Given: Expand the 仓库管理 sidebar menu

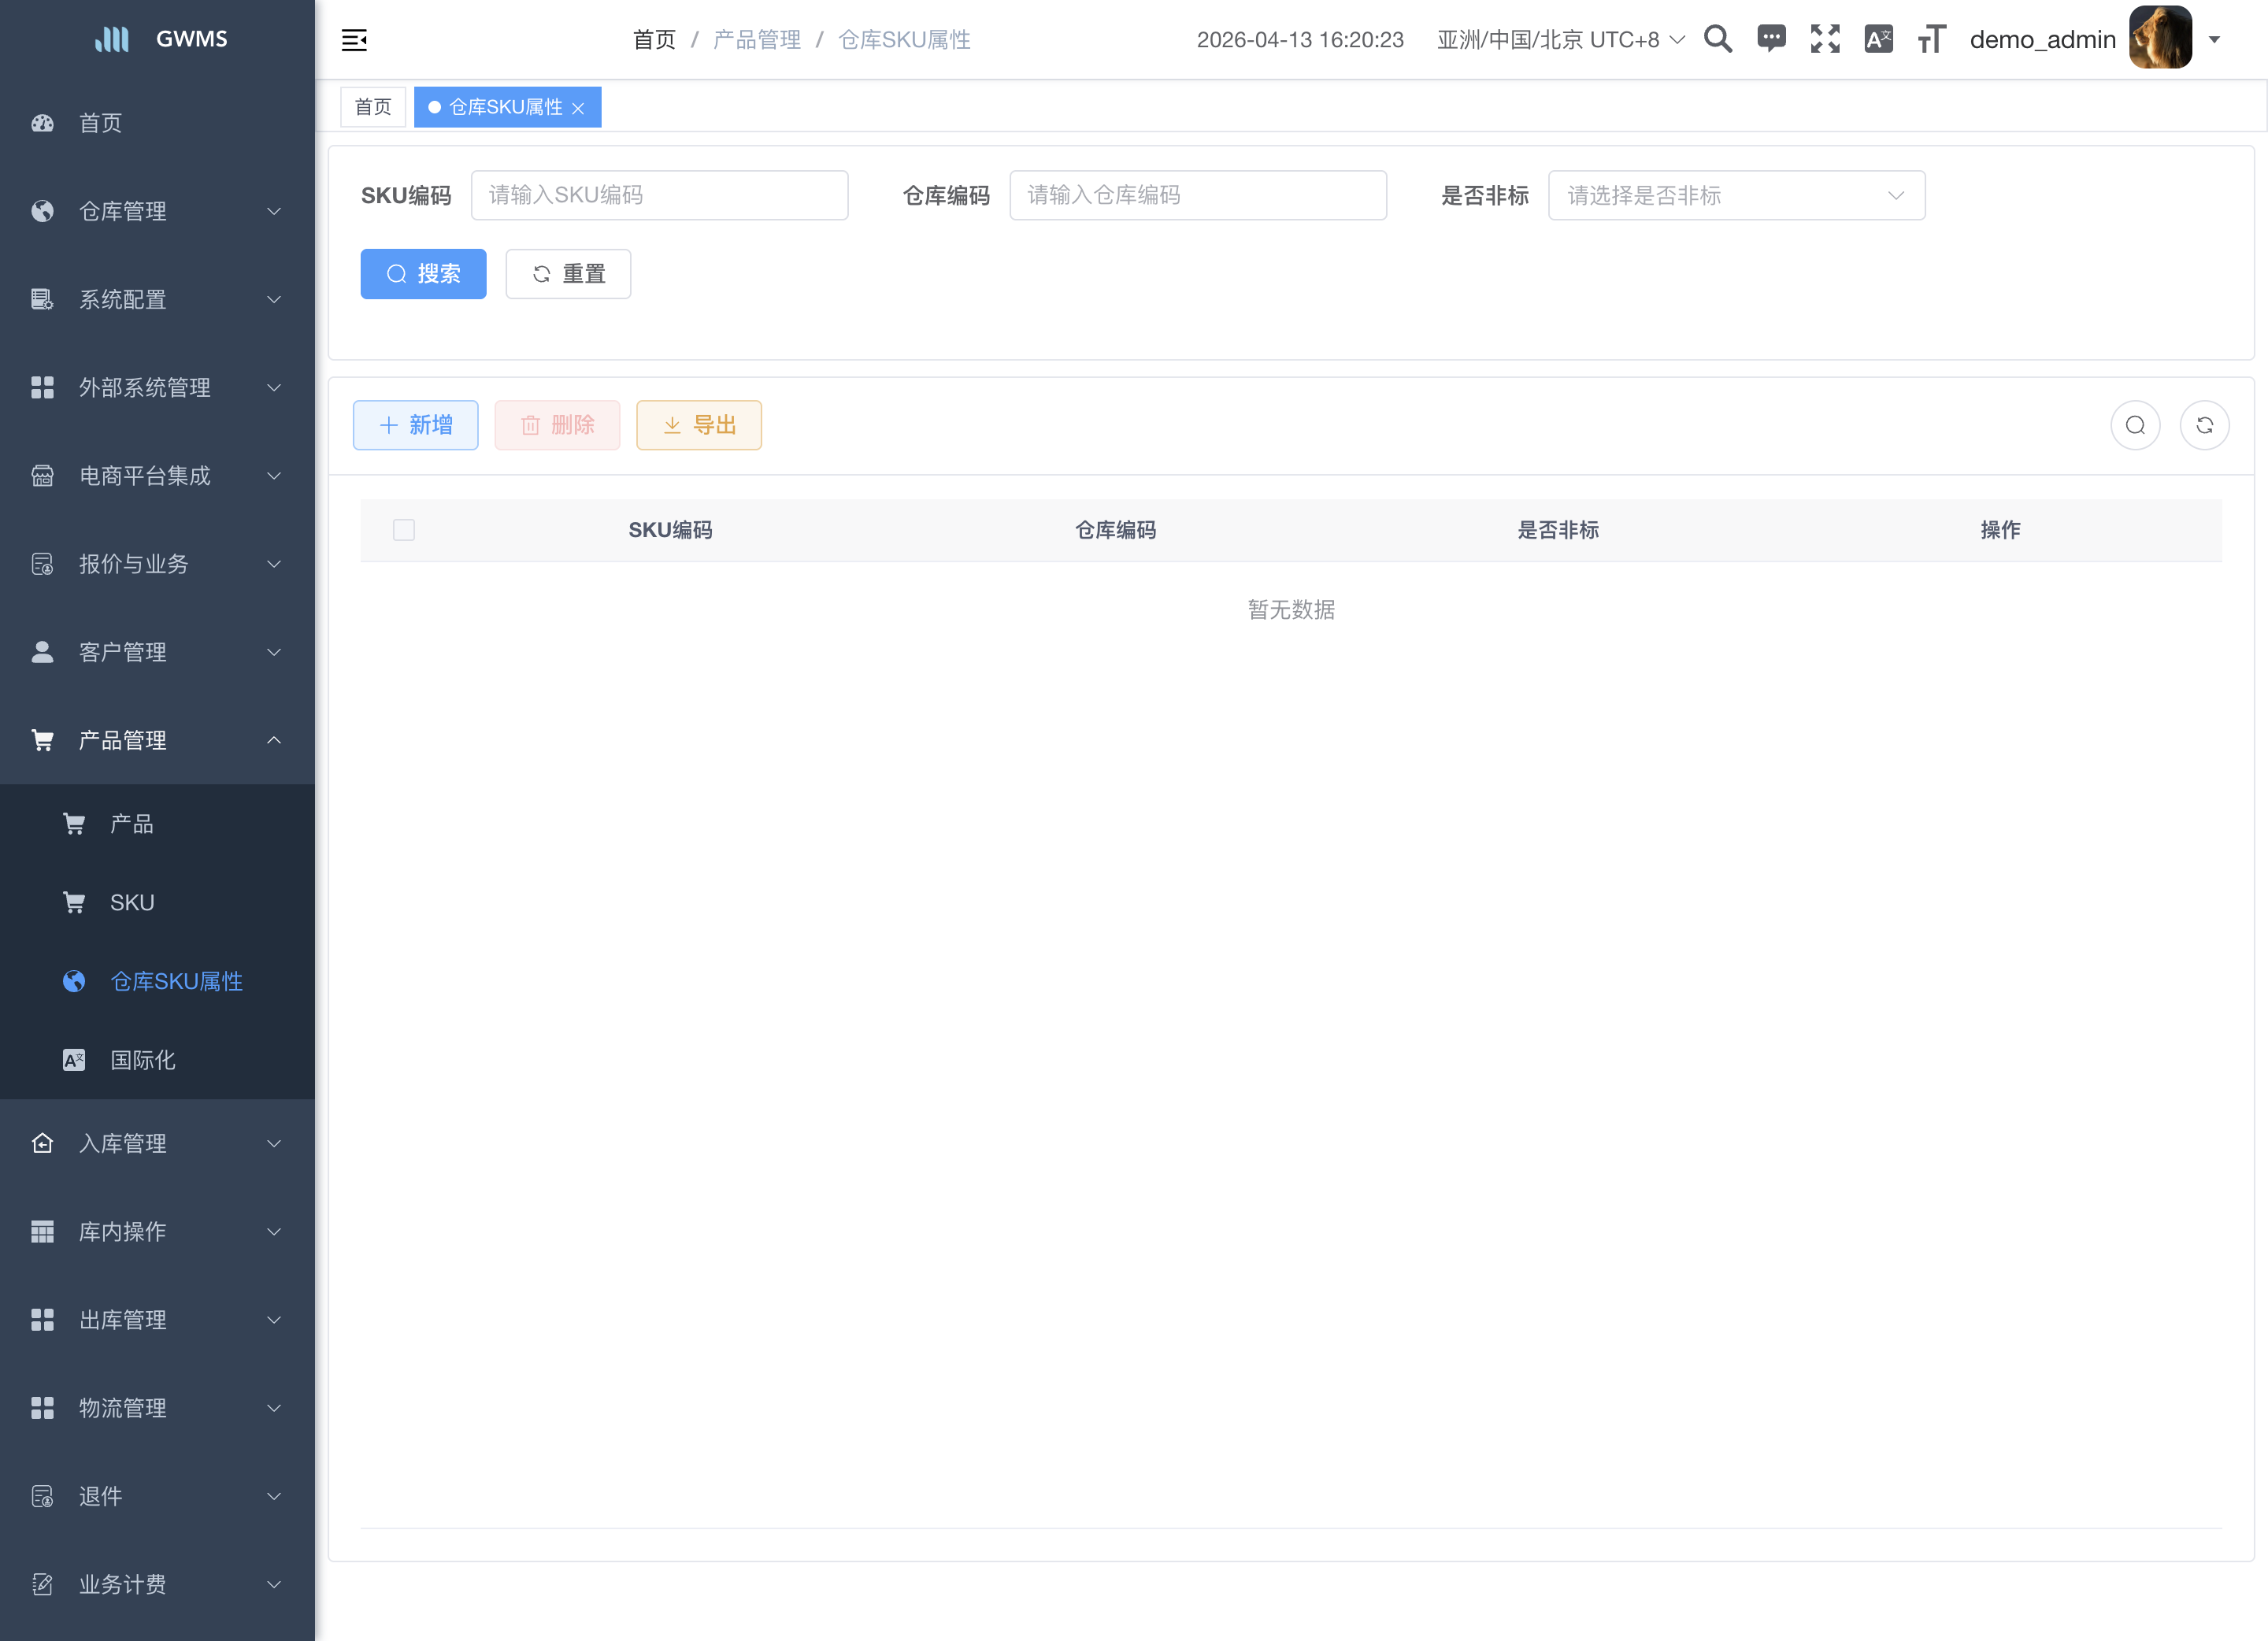Looking at the screenshot, I should pos(157,211).
